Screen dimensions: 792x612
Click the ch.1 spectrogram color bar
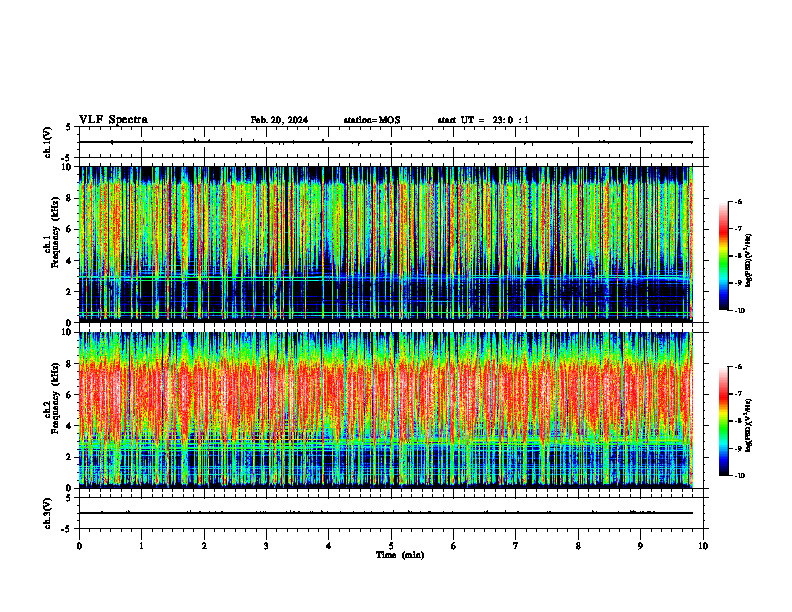point(723,256)
